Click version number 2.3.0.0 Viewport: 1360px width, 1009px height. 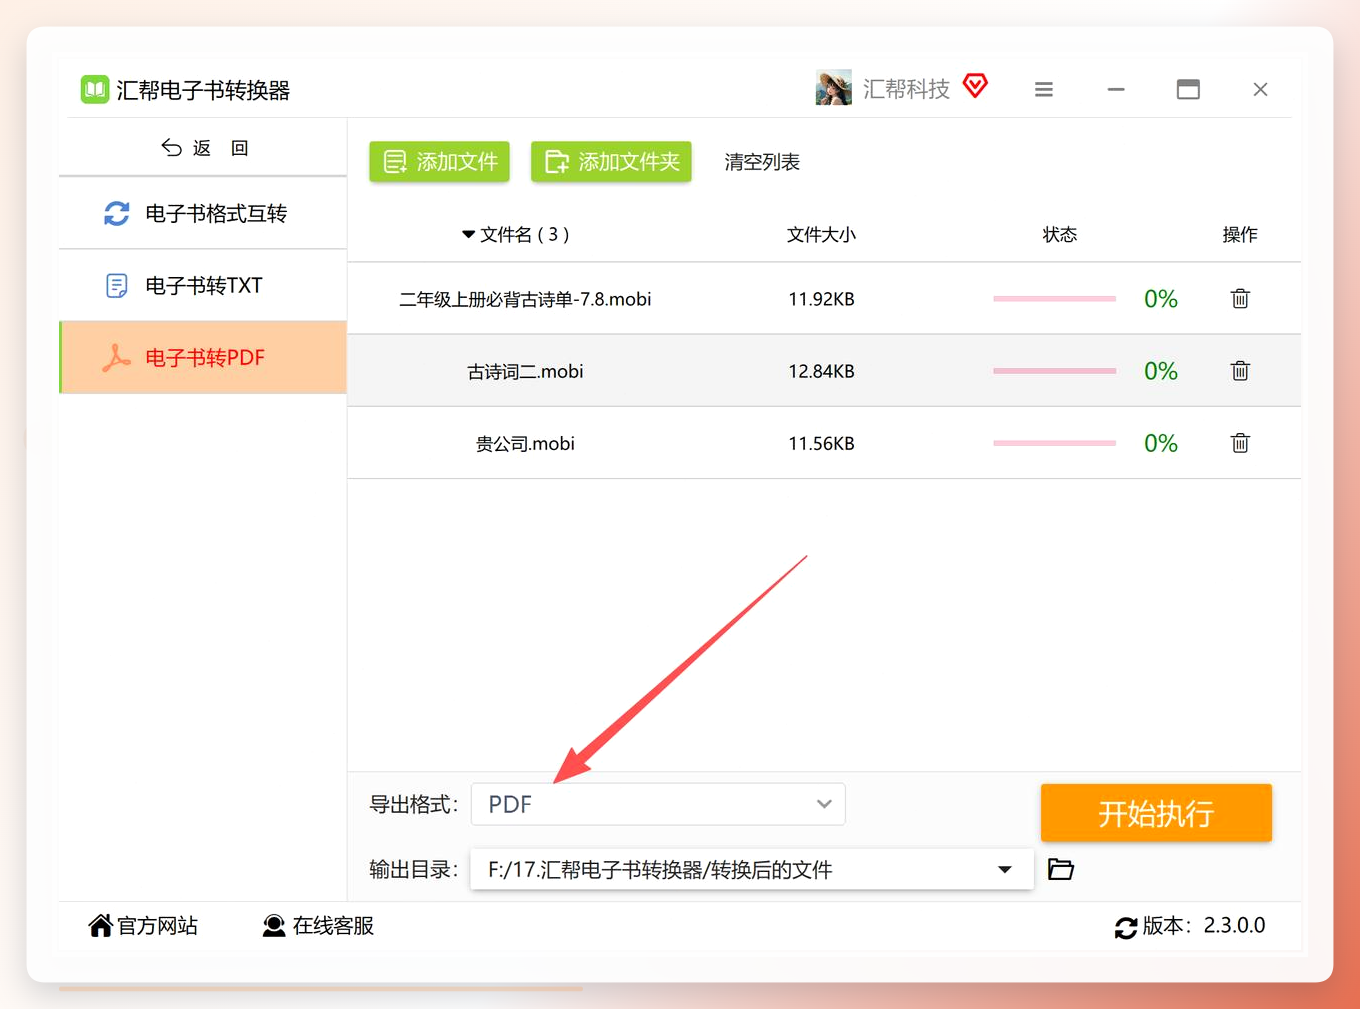click(x=1234, y=926)
